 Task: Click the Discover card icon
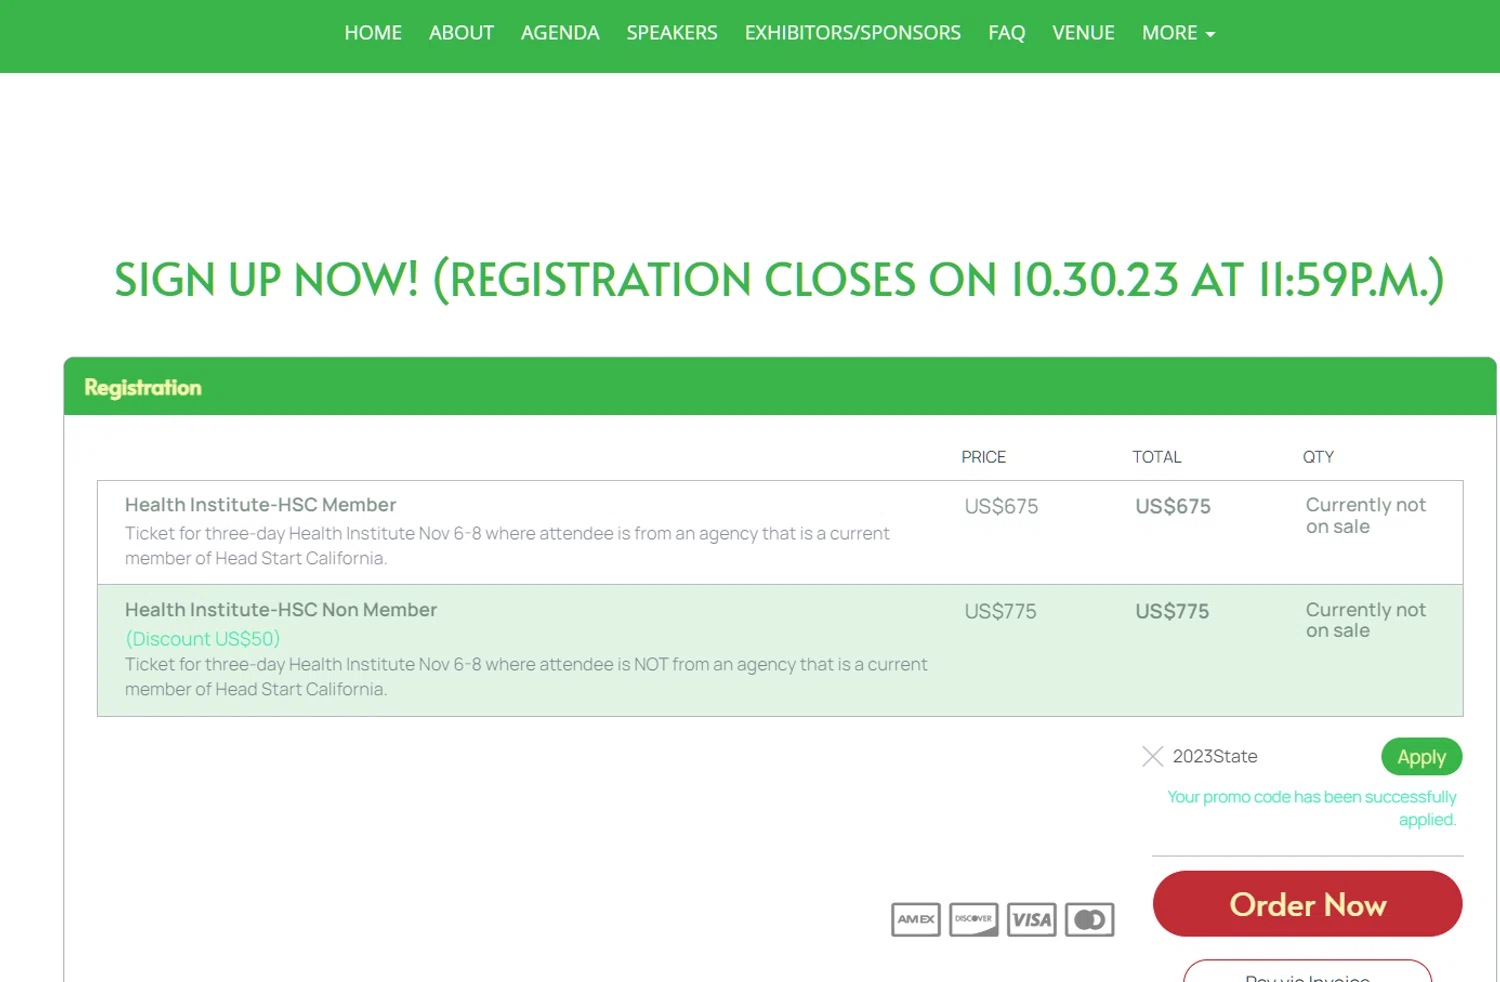[x=974, y=919]
